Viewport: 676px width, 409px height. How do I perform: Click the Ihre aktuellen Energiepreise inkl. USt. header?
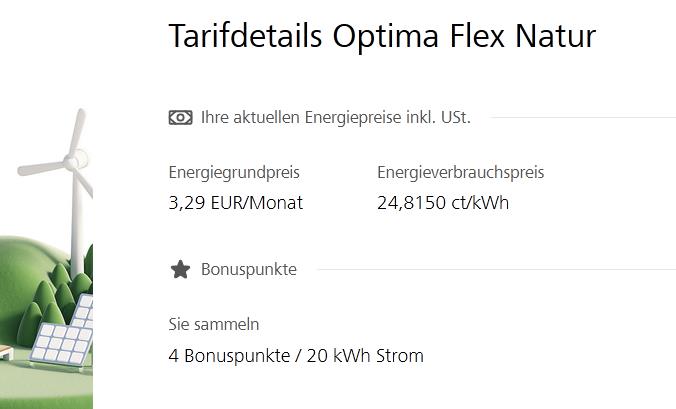(x=336, y=117)
